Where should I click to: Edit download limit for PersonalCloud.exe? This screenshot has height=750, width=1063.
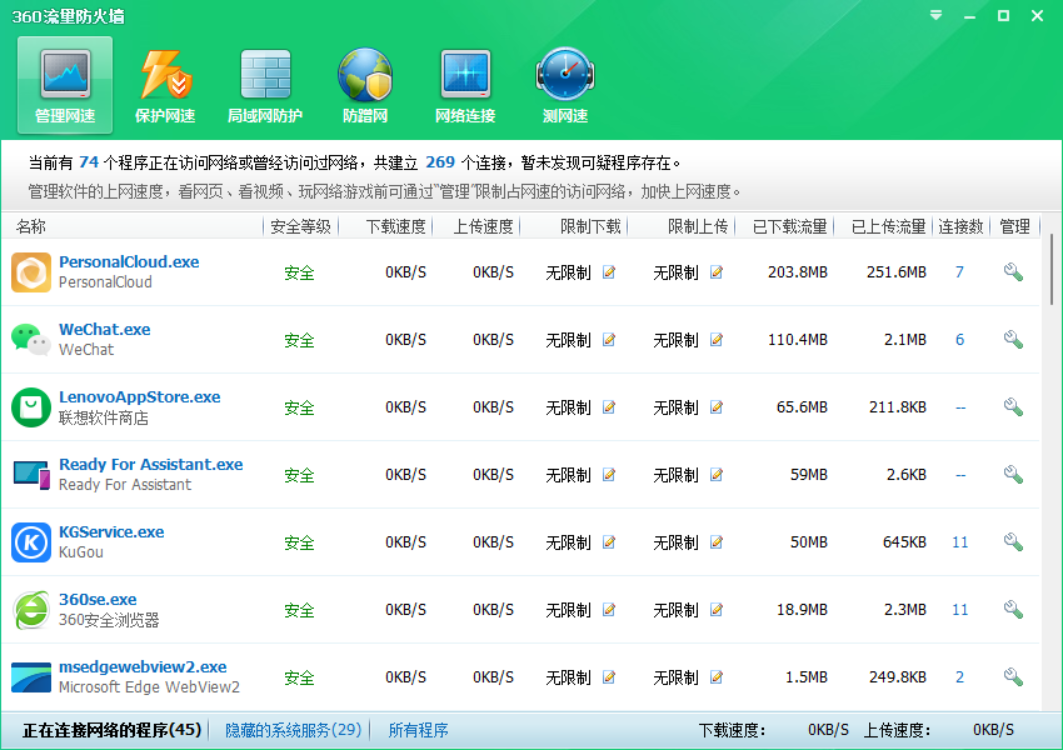(609, 273)
